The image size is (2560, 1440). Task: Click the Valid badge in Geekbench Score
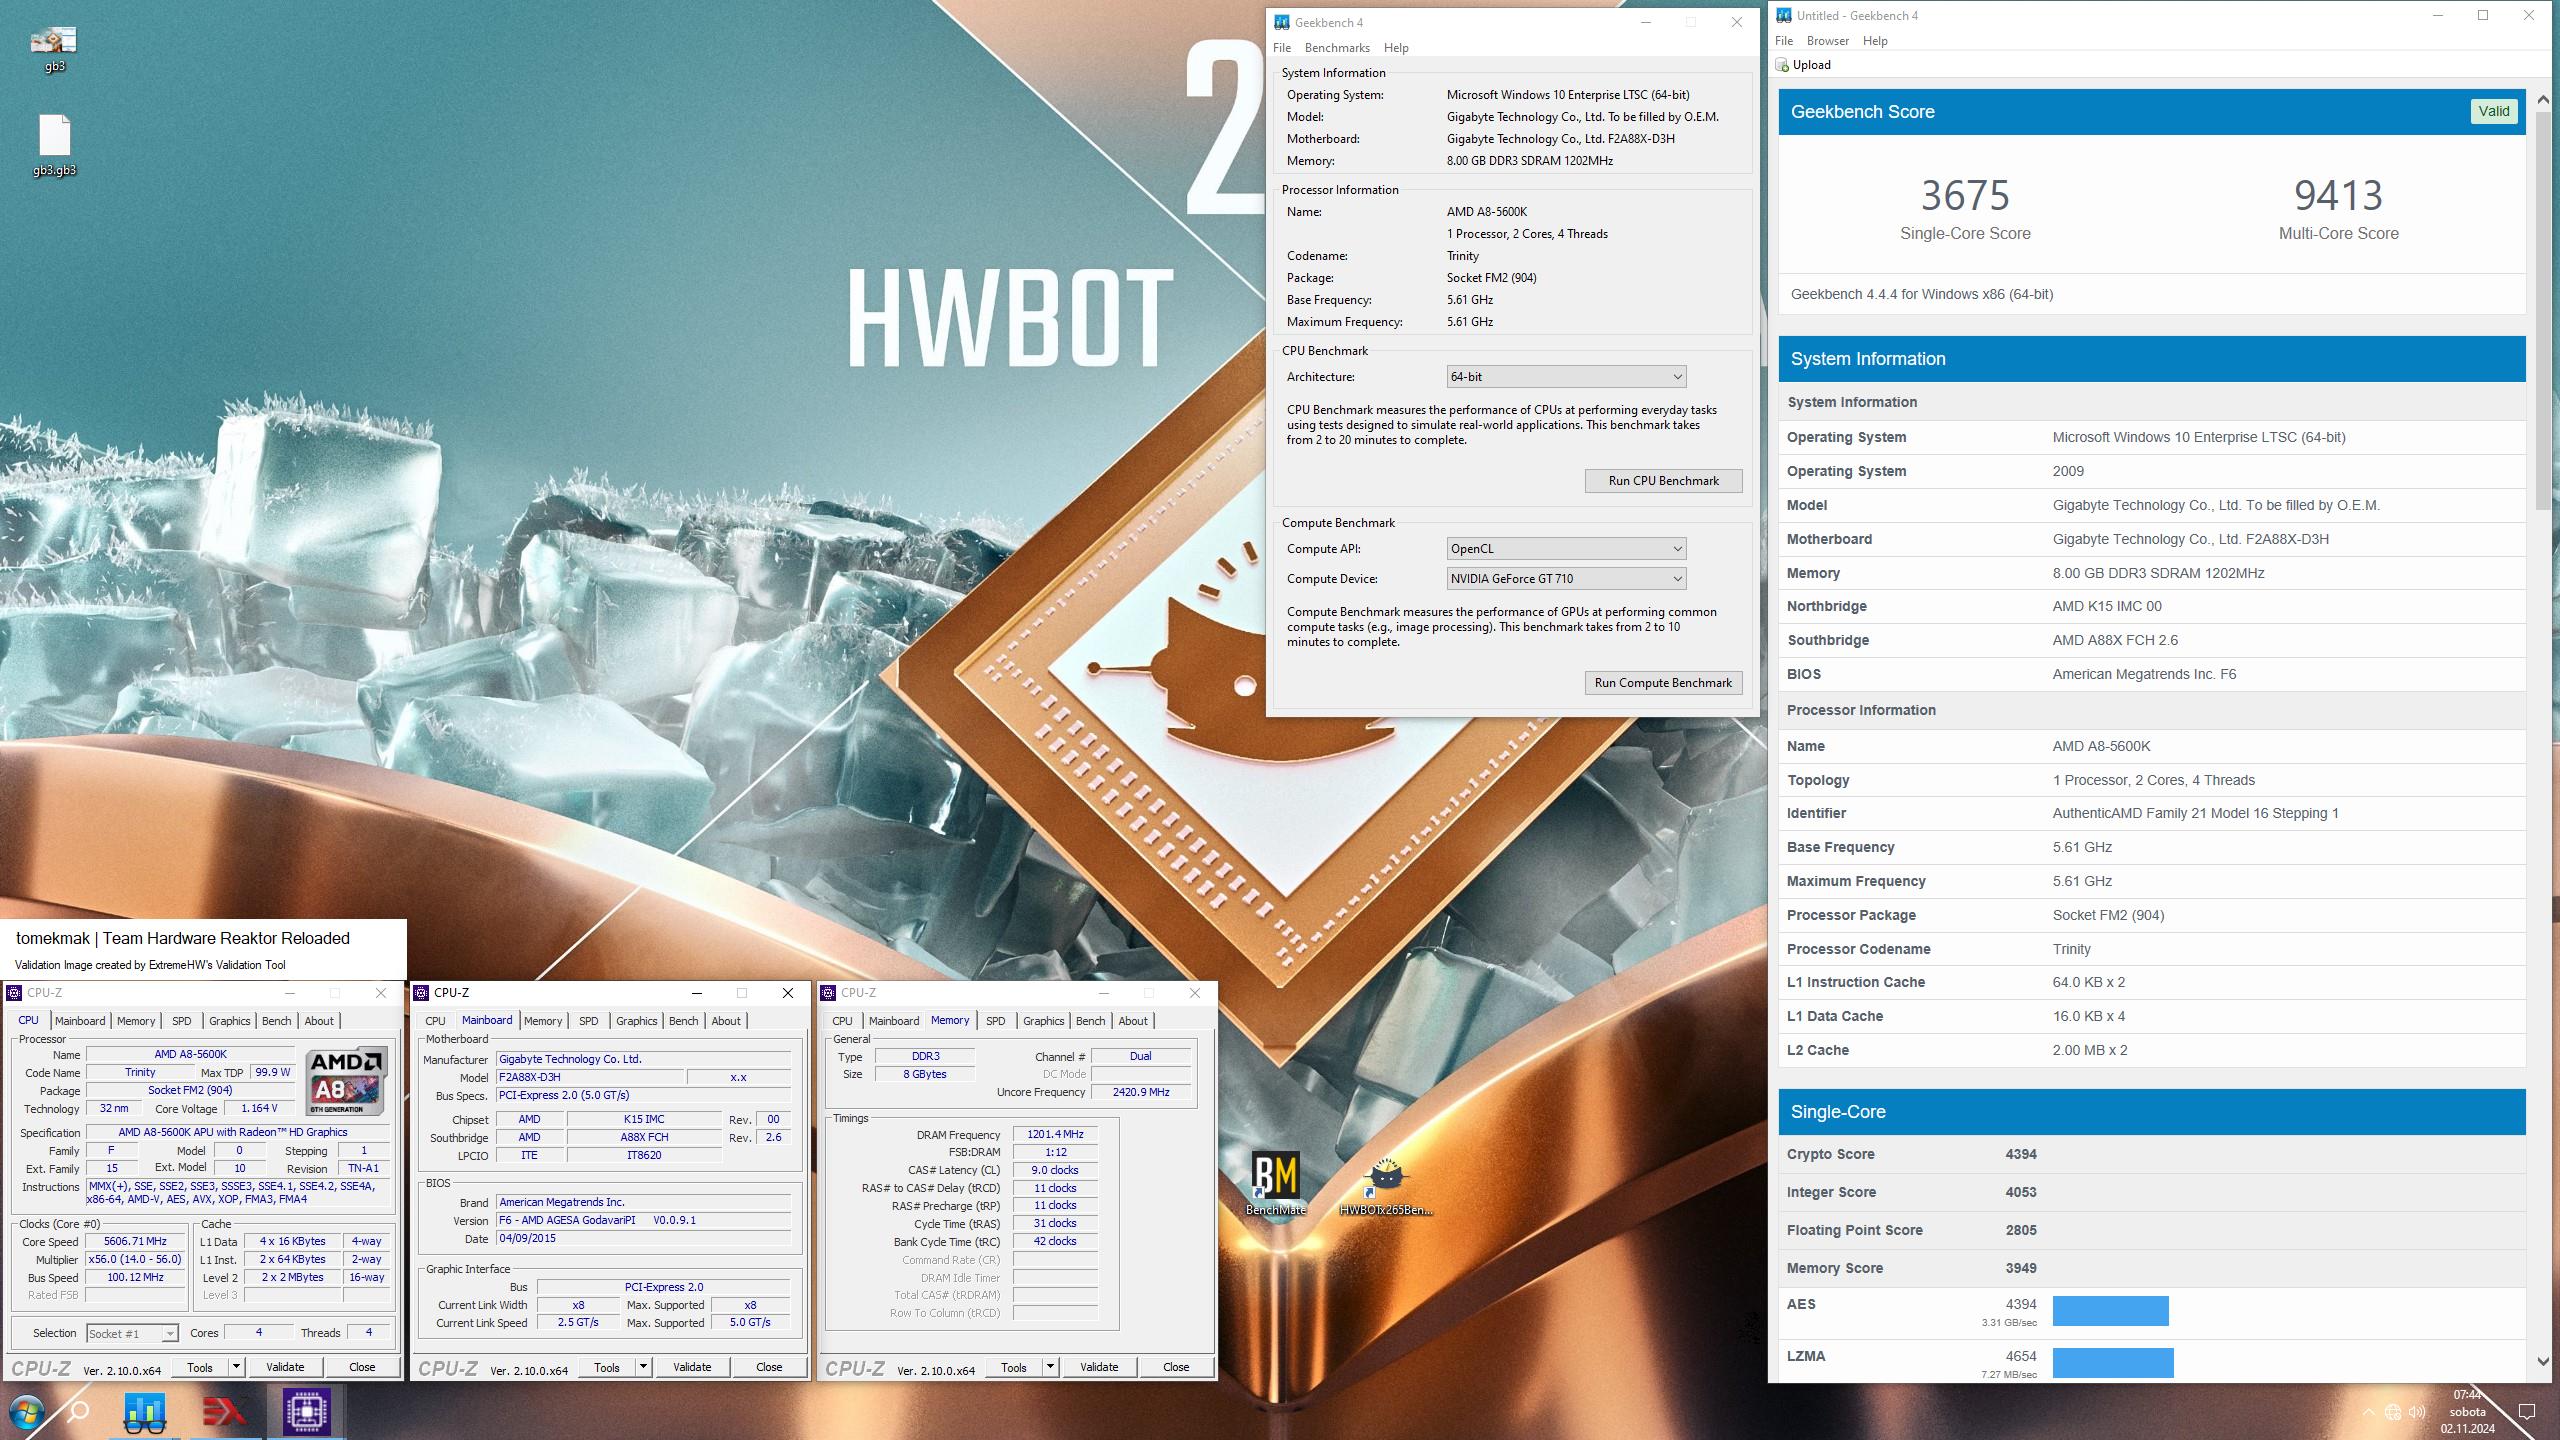[x=2493, y=111]
